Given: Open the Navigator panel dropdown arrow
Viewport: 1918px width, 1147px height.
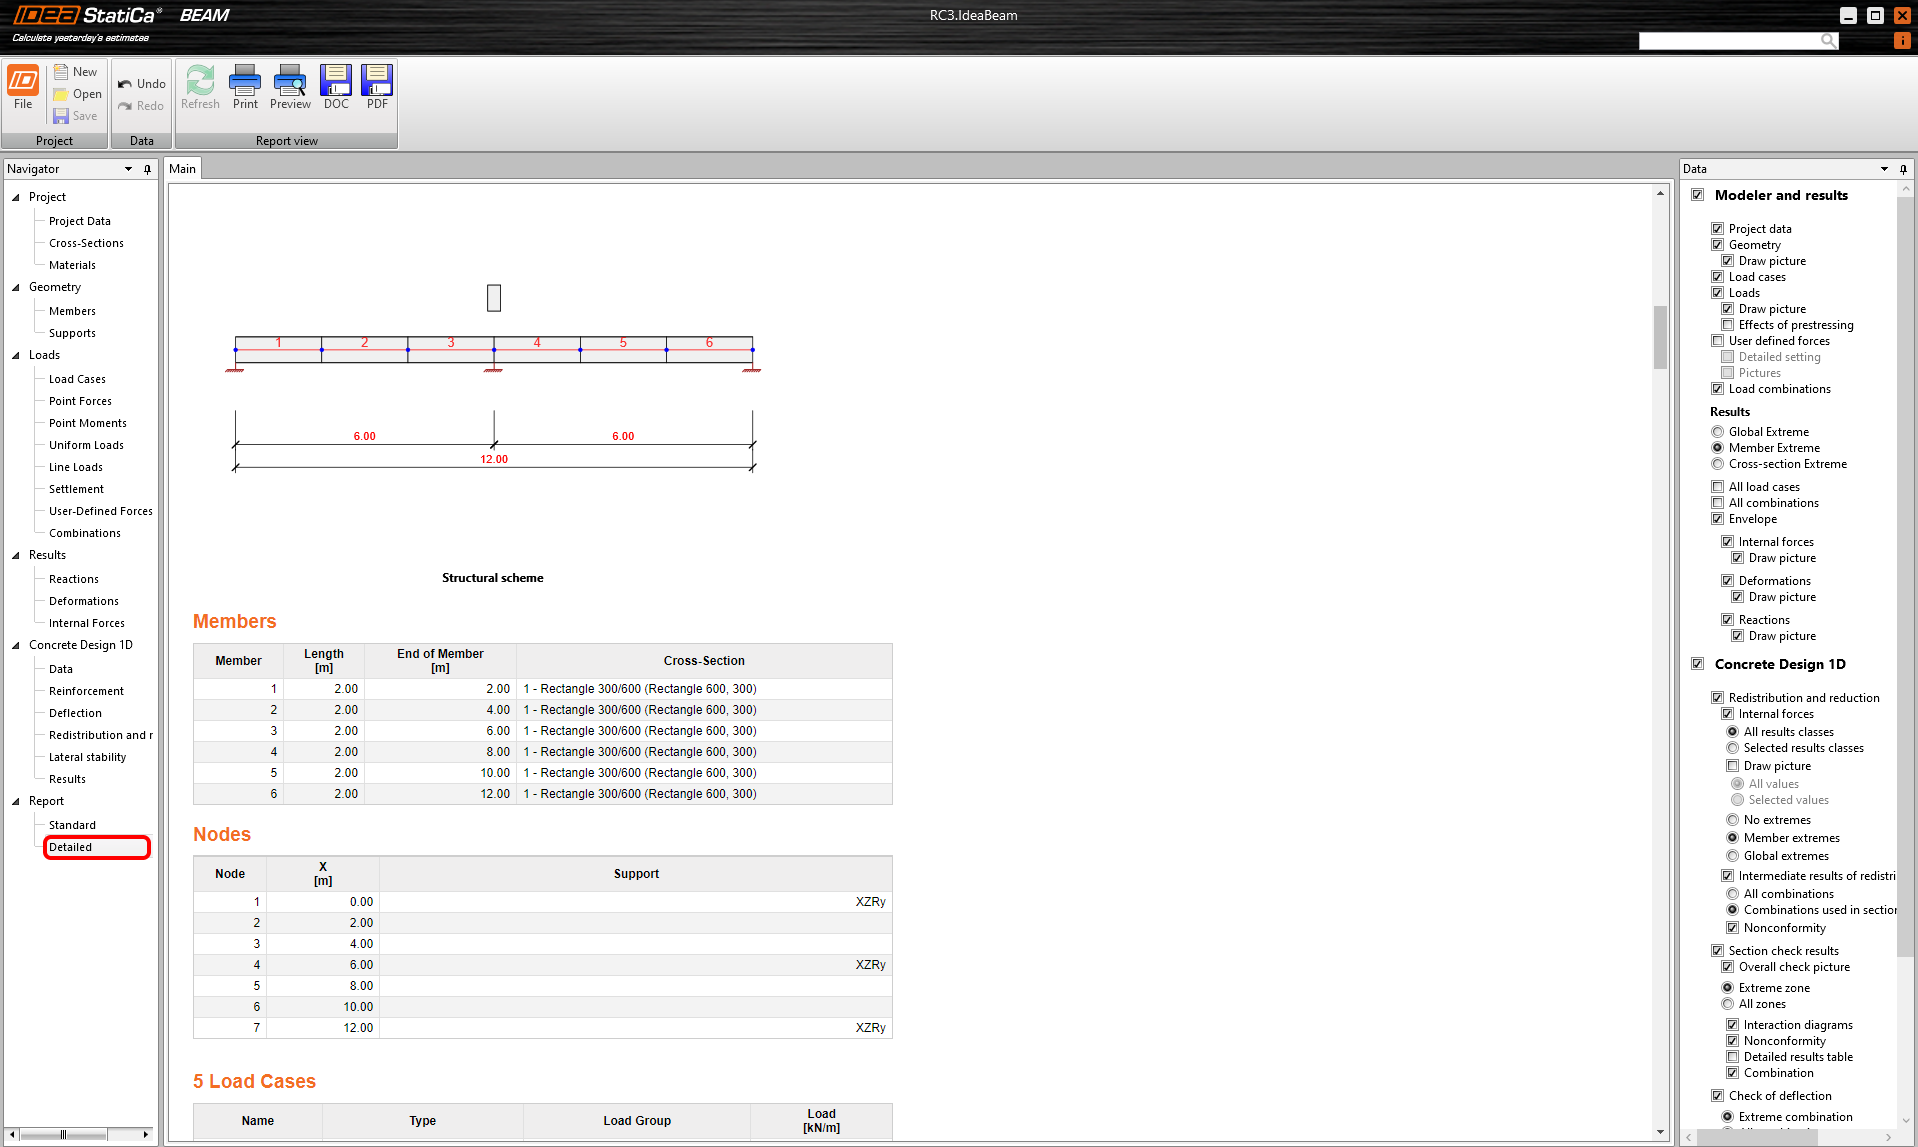Looking at the screenshot, I should 129,169.
